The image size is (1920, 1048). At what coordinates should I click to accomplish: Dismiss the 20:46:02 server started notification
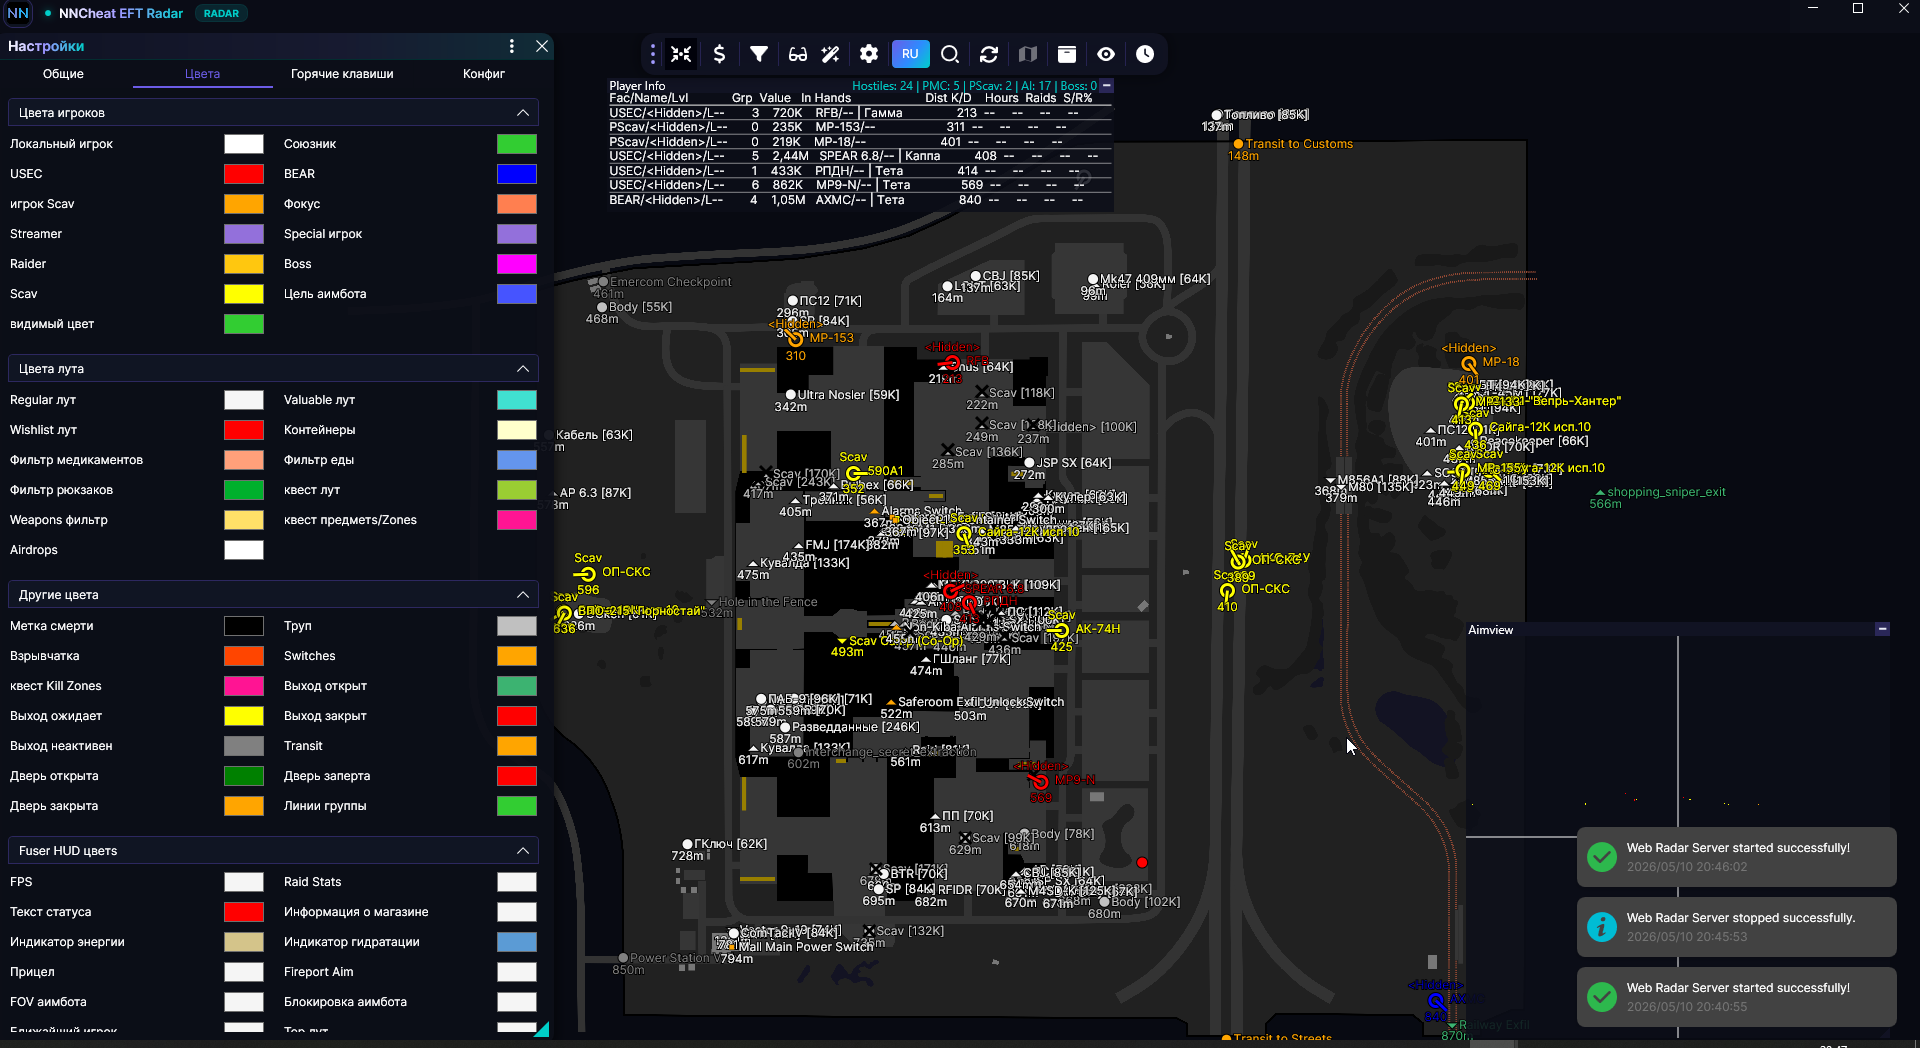[x=1737, y=857]
